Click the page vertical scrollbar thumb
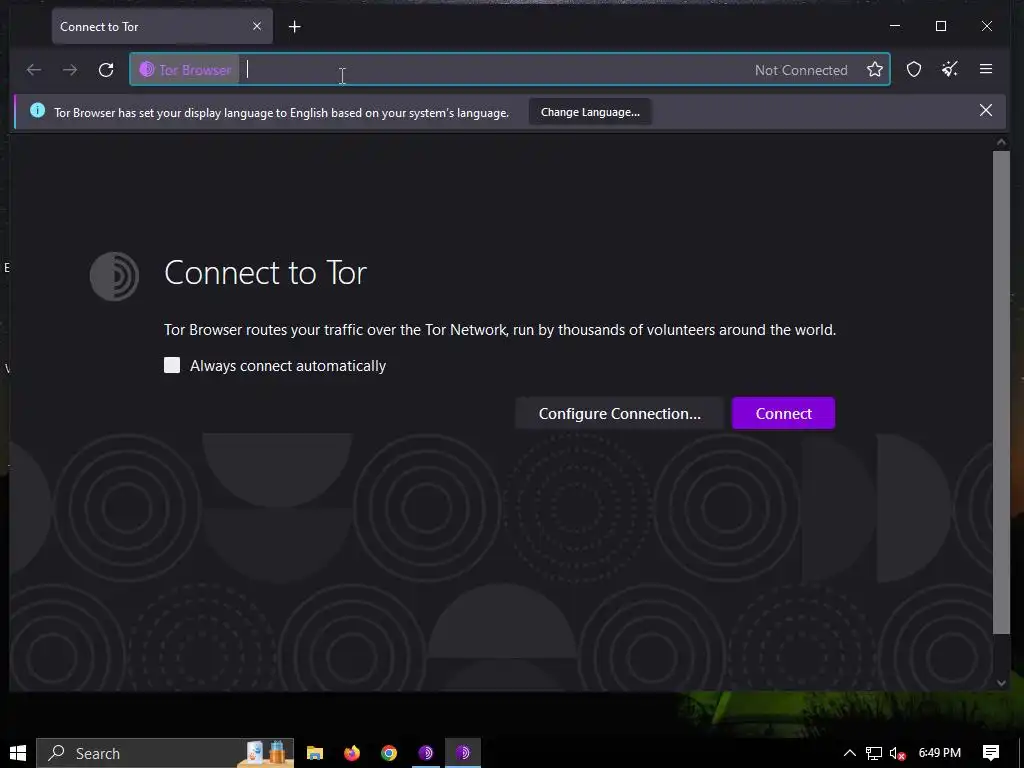The width and height of the screenshot is (1024, 768). pyautogui.click(x=1001, y=392)
